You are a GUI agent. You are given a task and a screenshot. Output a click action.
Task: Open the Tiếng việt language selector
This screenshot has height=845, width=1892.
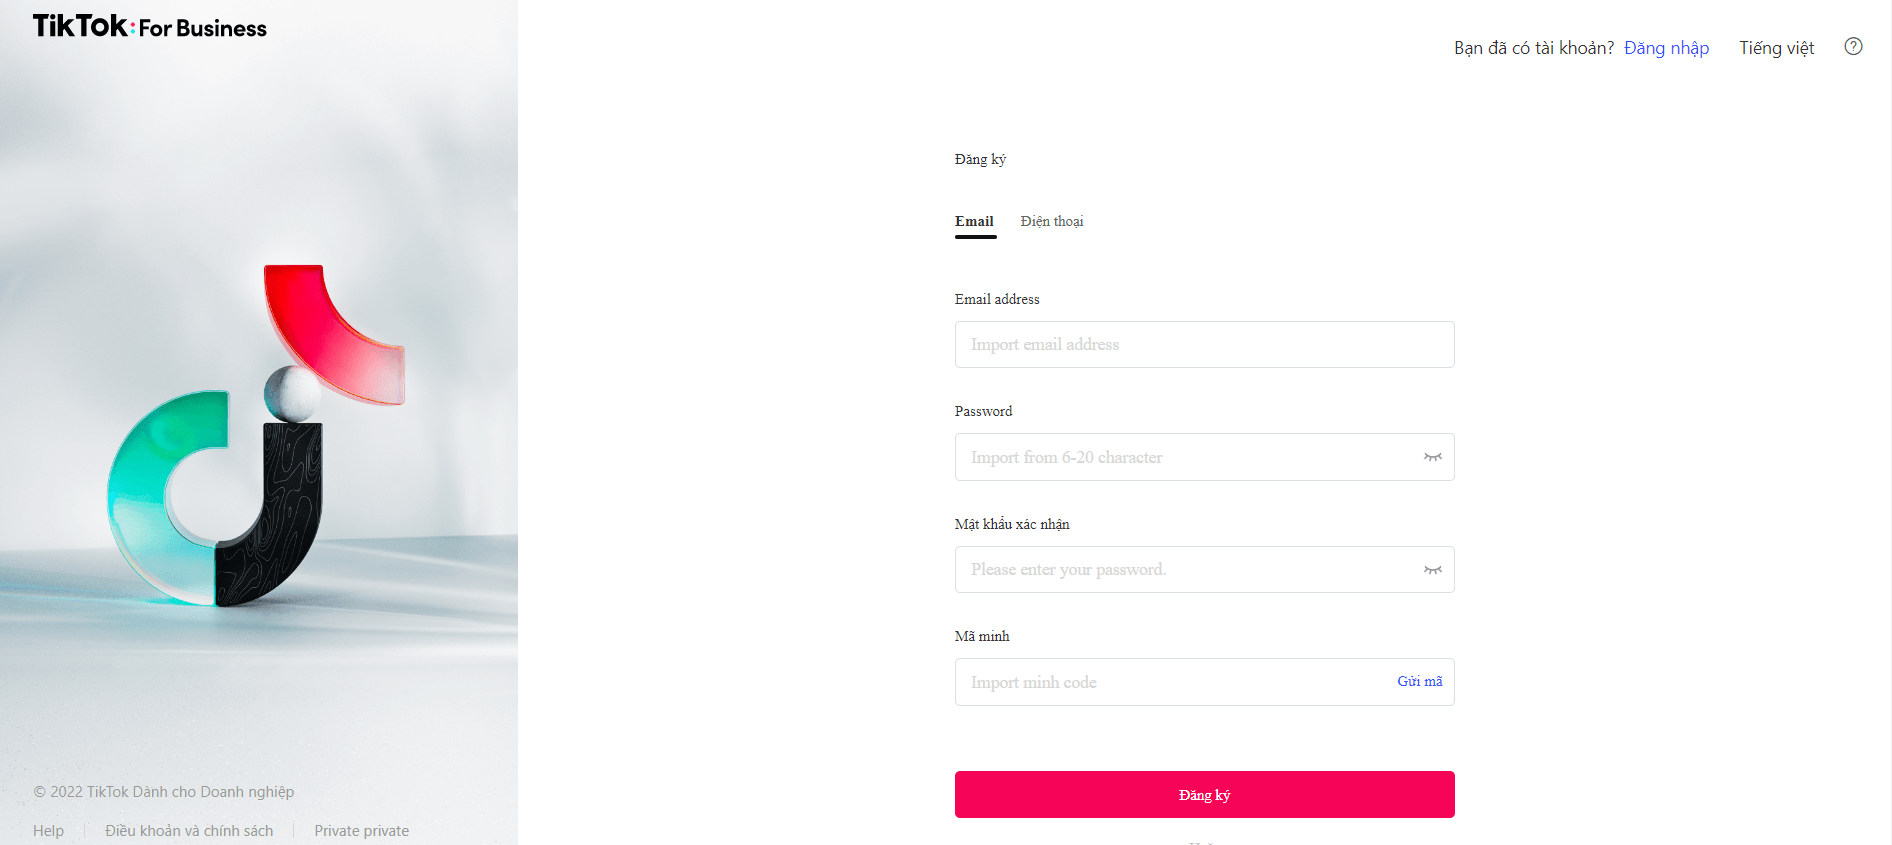[1776, 48]
